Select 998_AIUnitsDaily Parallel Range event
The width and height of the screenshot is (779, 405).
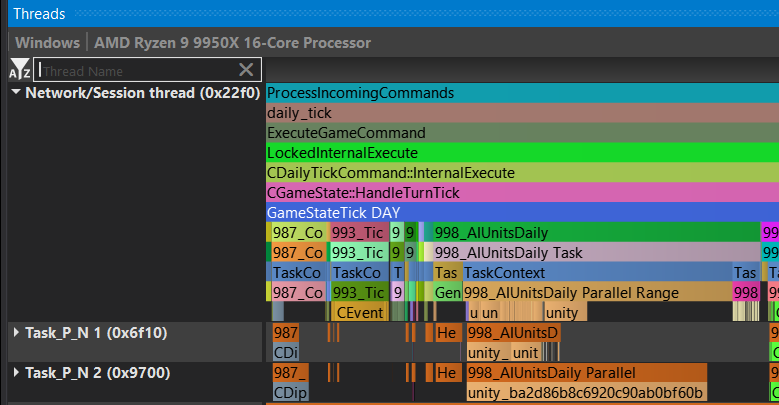click(x=597, y=293)
